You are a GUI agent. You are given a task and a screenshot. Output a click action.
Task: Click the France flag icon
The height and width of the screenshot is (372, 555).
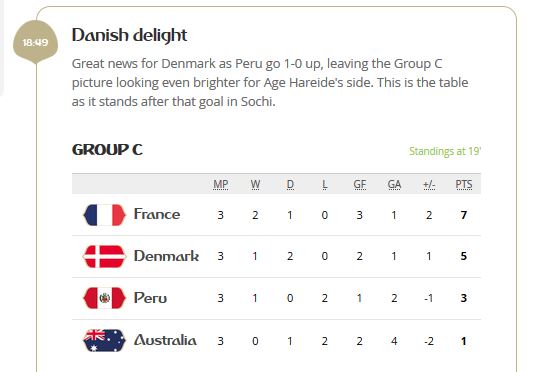tap(104, 215)
